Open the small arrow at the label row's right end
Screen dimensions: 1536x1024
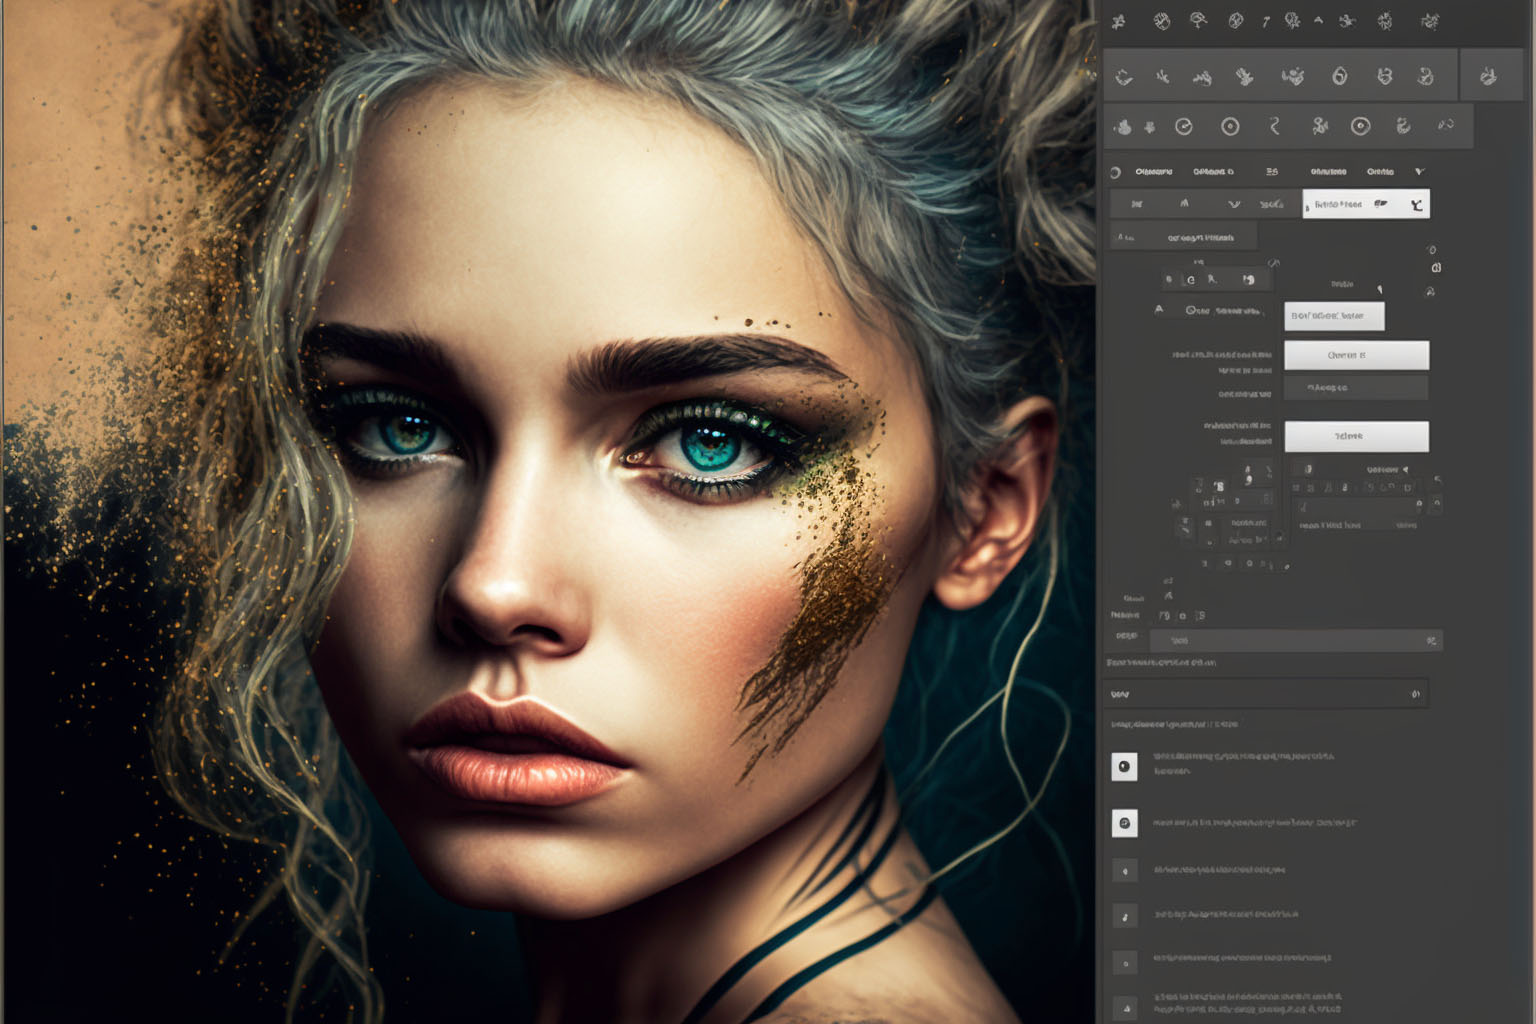pos(1419,172)
